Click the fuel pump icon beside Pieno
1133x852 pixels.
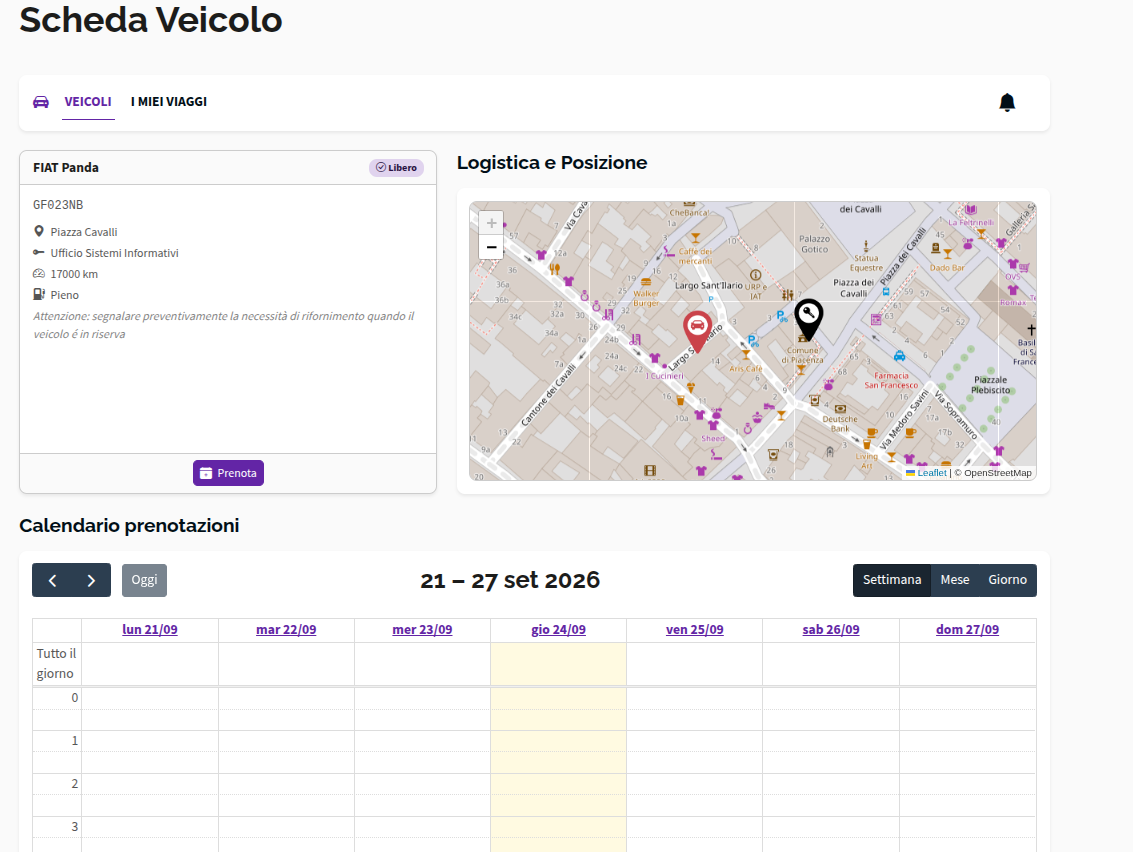coord(39,294)
